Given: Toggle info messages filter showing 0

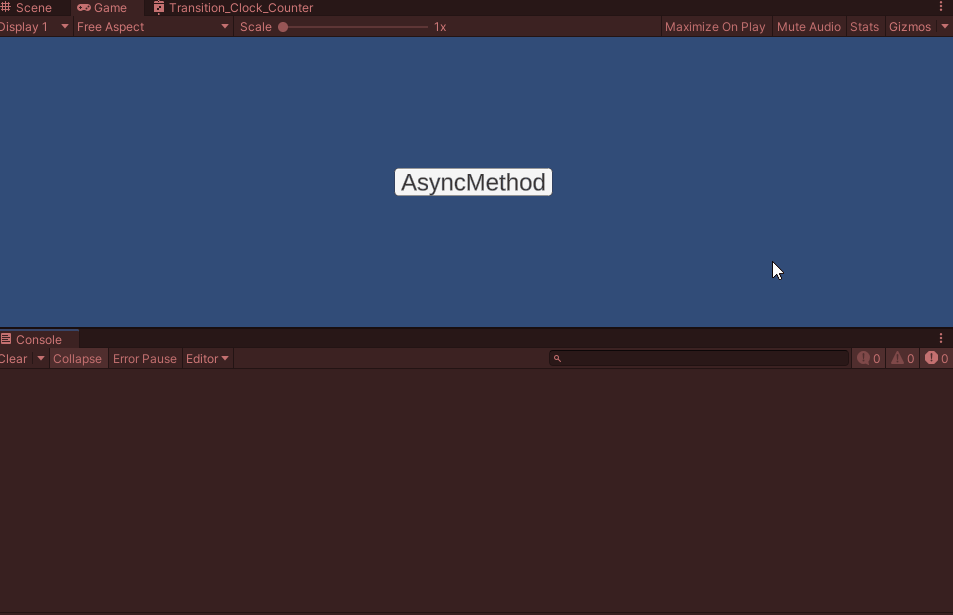Looking at the screenshot, I should point(869,359).
